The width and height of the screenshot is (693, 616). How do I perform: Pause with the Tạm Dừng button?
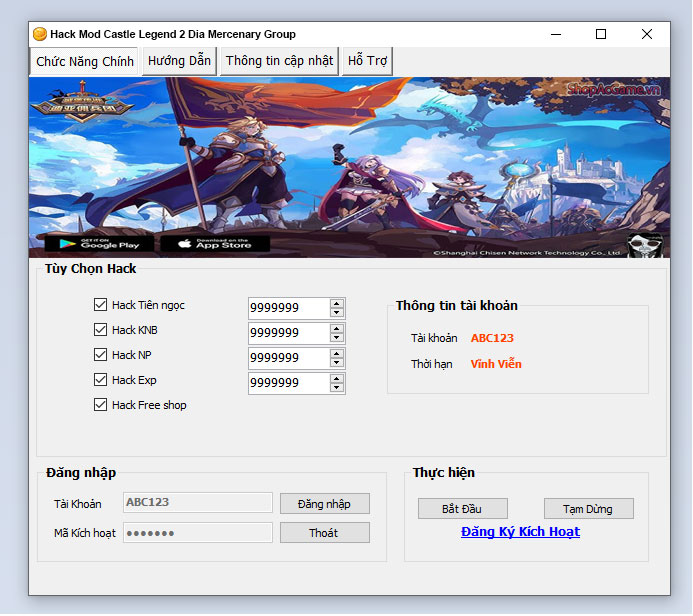pyautogui.click(x=588, y=509)
